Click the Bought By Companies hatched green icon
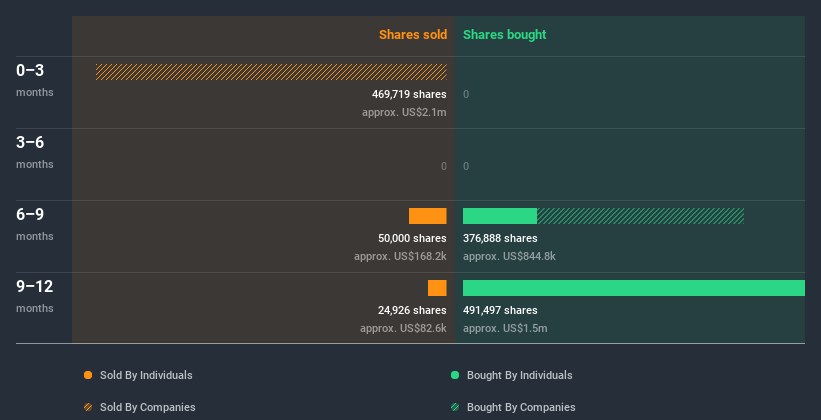The height and width of the screenshot is (420, 821). click(455, 407)
